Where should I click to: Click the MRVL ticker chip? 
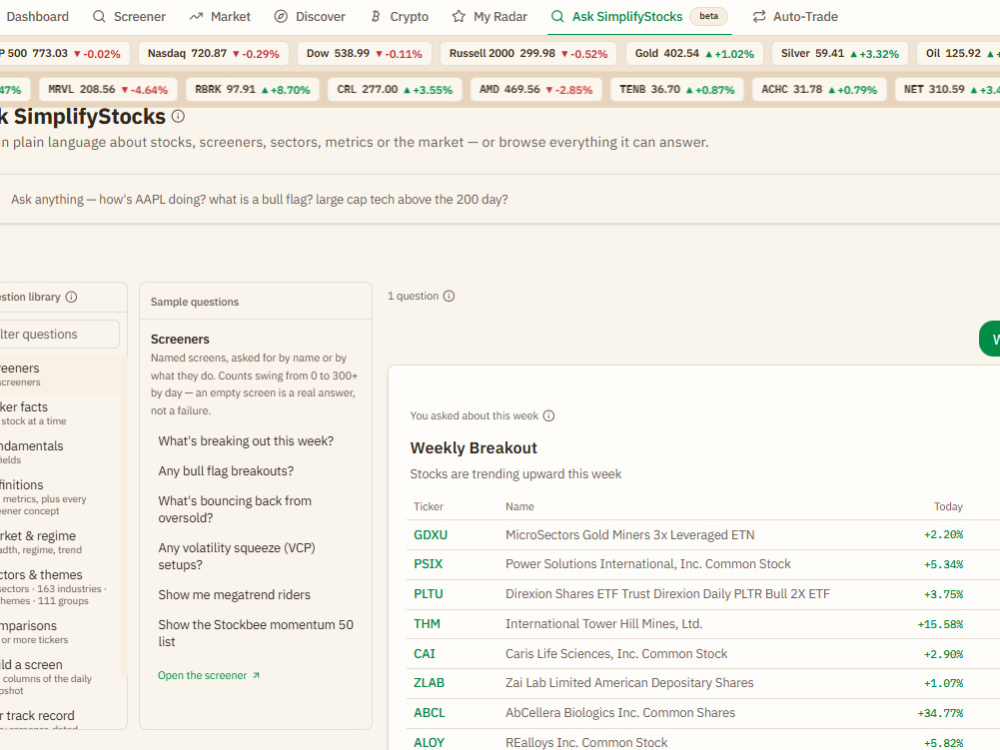pos(108,90)
